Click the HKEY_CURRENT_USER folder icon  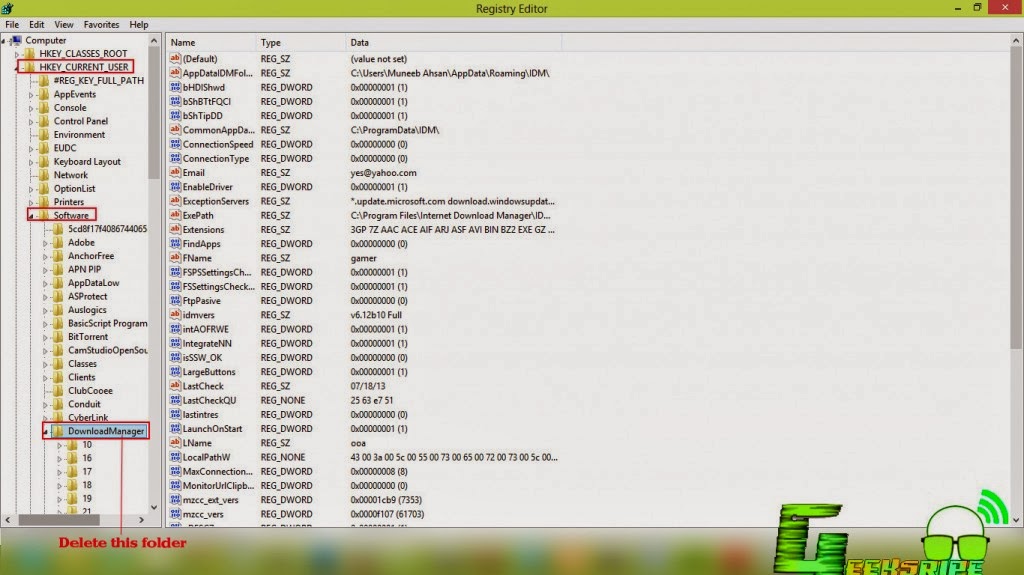click(x=30, y=67)
